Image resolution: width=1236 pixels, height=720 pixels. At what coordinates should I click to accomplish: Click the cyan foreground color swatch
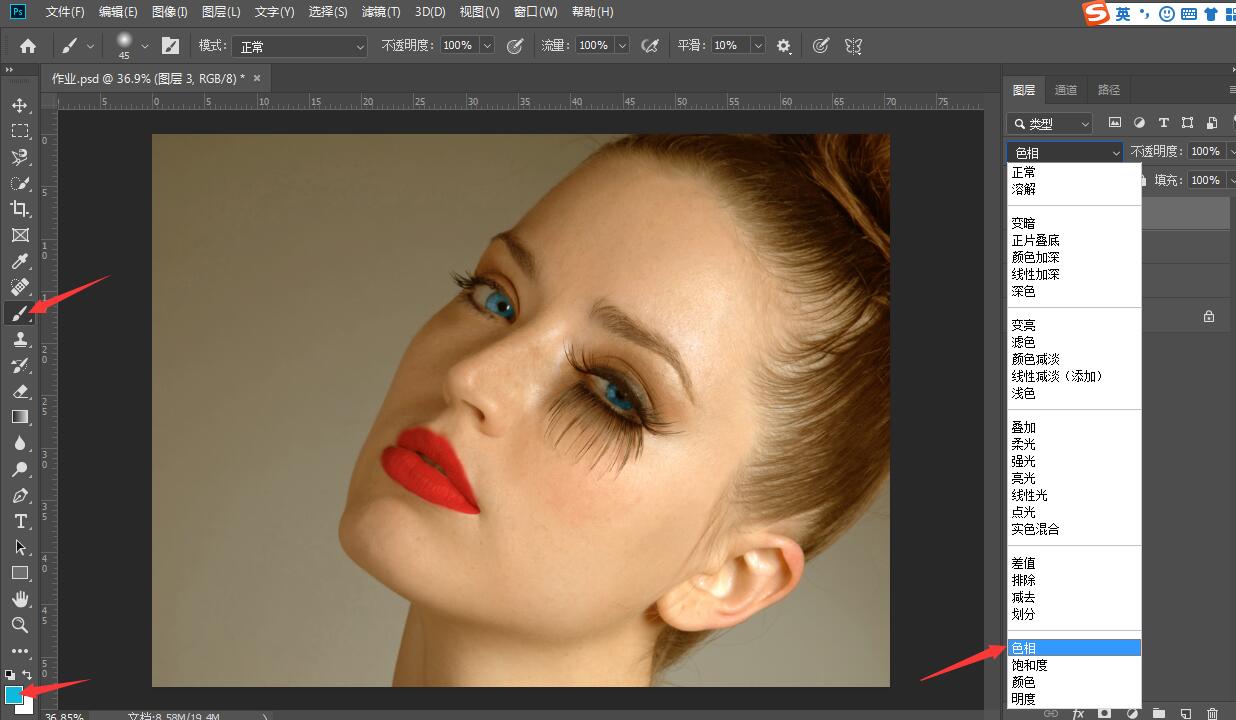[x=14, y=694]
